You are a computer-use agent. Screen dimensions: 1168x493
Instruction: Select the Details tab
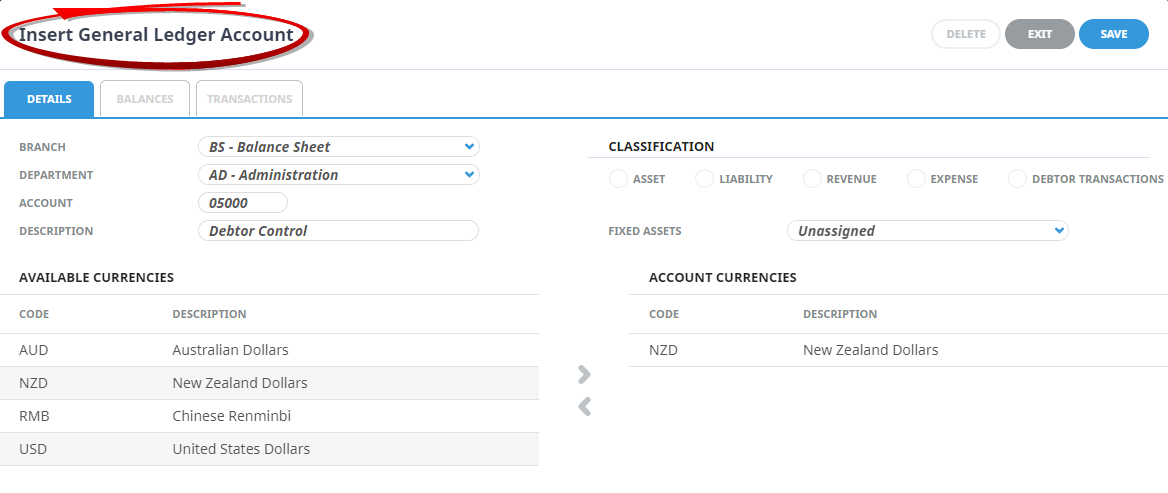[49, 99]
